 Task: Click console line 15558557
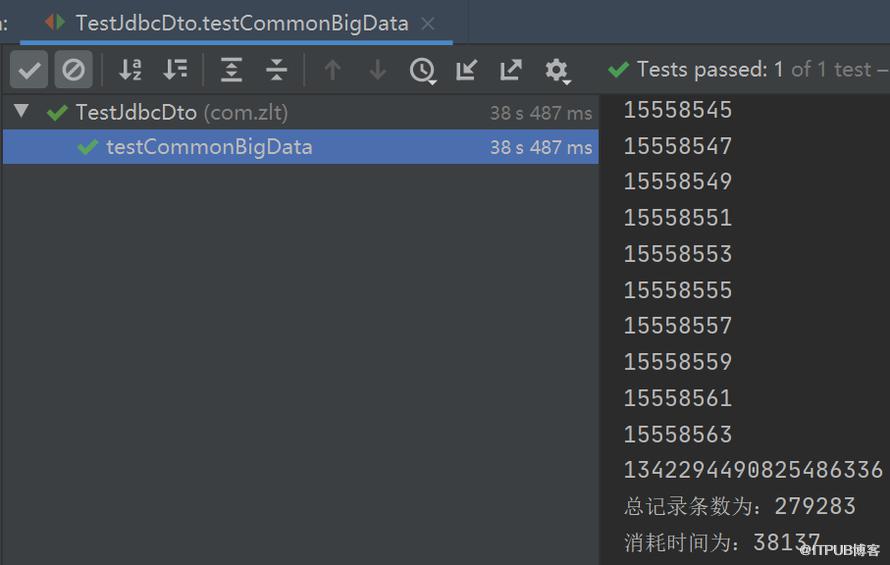pyautogui.click(x=678, y=326)
